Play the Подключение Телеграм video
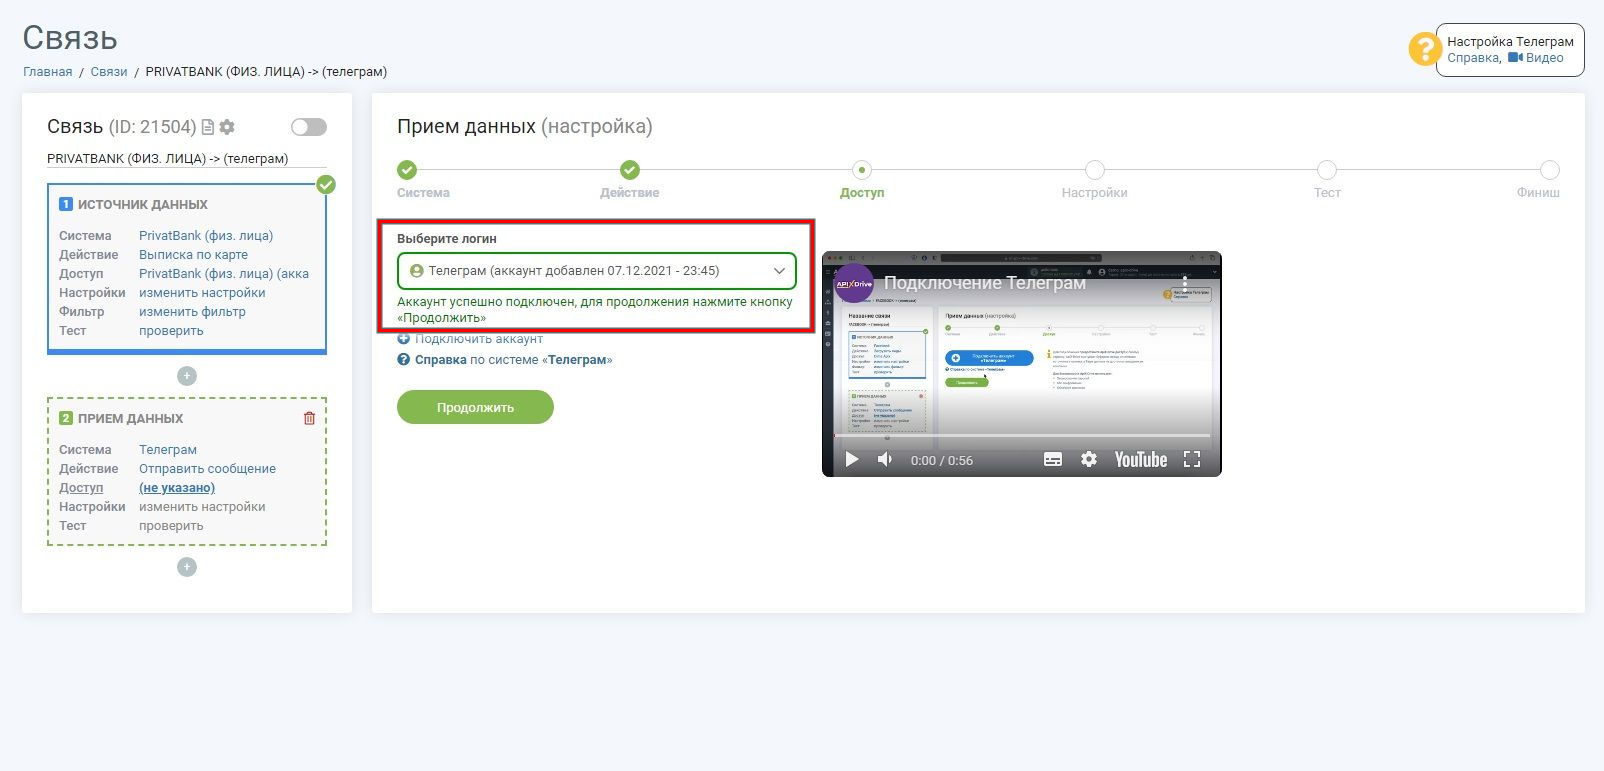 coord(852,459)
